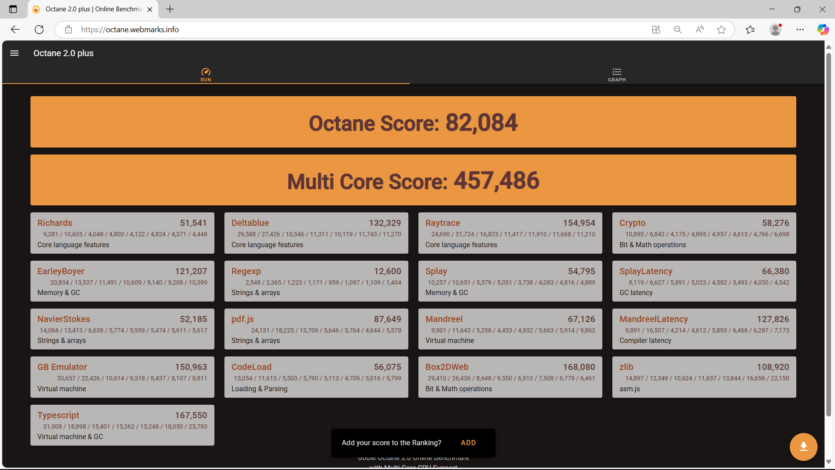Click the MandreelLatency score 127,826
The height and width of the screenshot is (470, 835).
pos(773,319)
